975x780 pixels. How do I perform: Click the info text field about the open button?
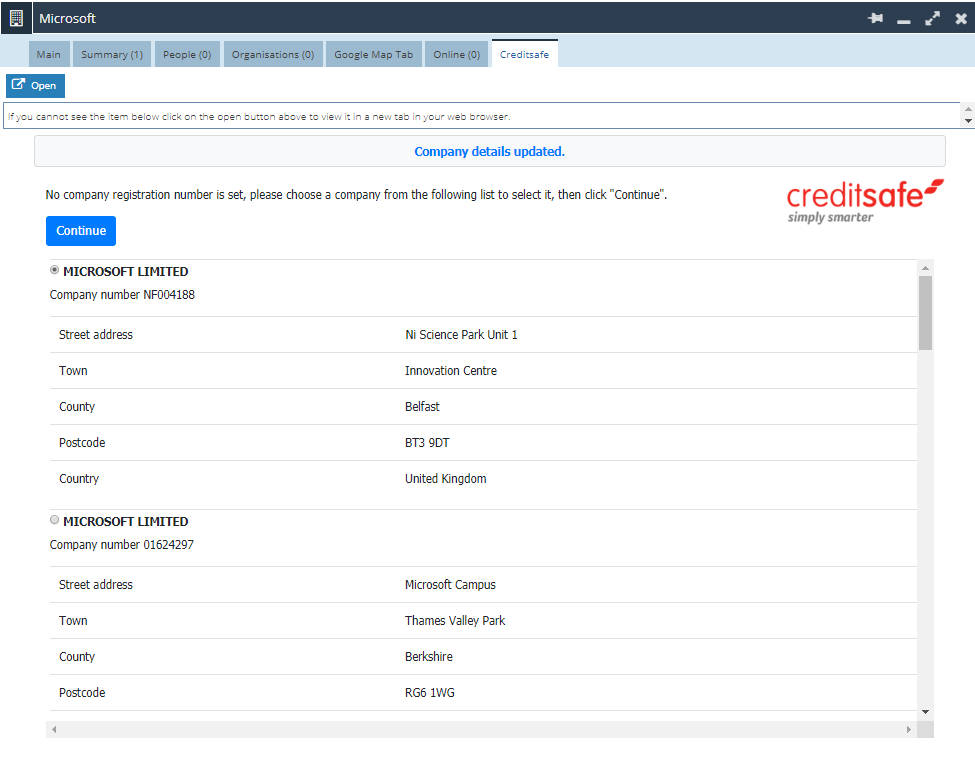(x=483, y=116)
